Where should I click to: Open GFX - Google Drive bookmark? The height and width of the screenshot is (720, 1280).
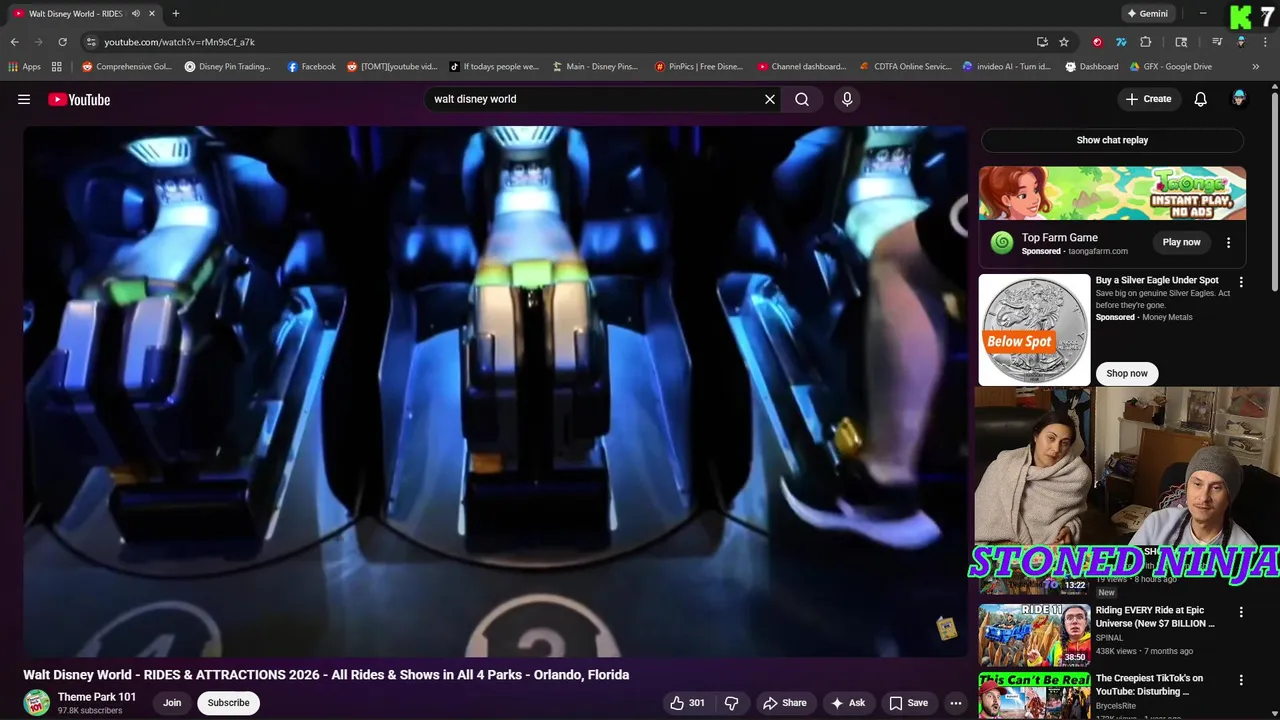coord(1171,67)
